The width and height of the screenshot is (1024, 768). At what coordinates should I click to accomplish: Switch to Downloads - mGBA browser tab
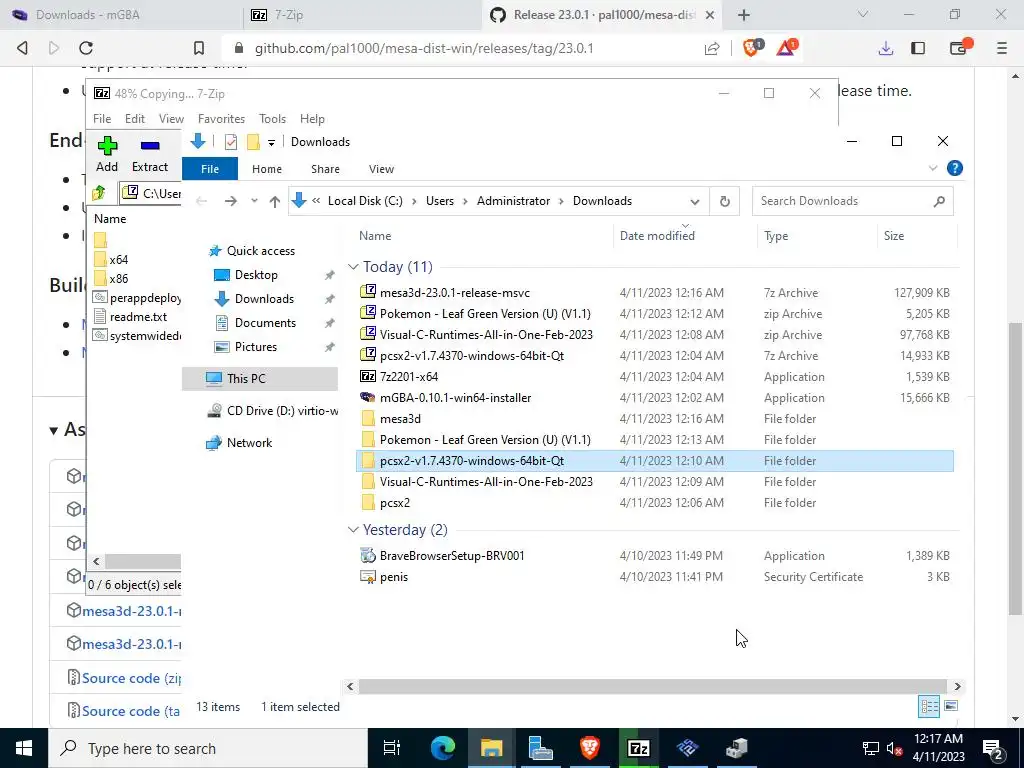click(x=121, y=14)
